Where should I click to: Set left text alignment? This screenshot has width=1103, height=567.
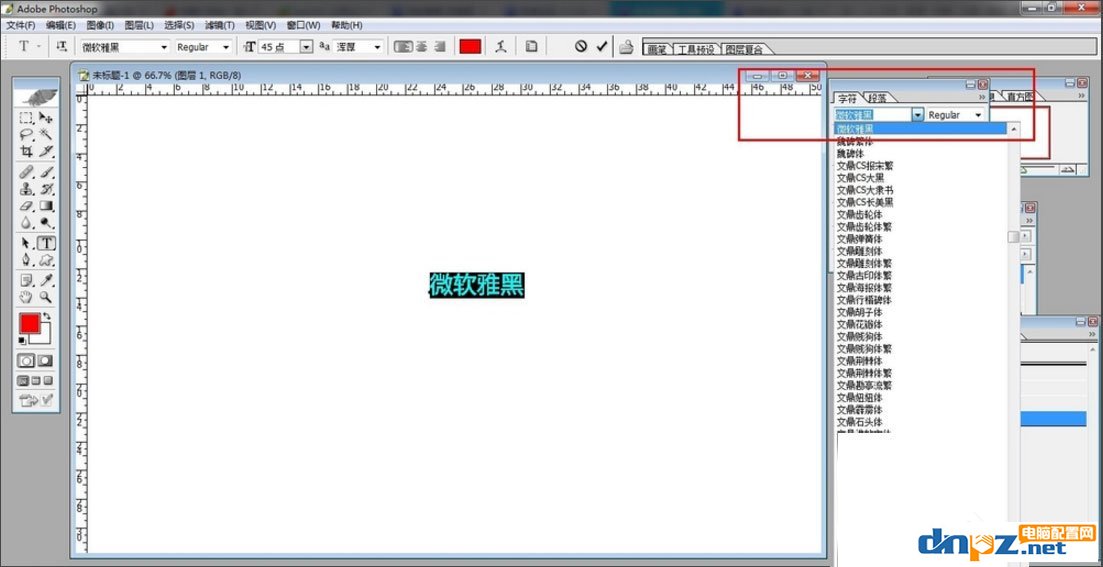(x=402, y=46)
